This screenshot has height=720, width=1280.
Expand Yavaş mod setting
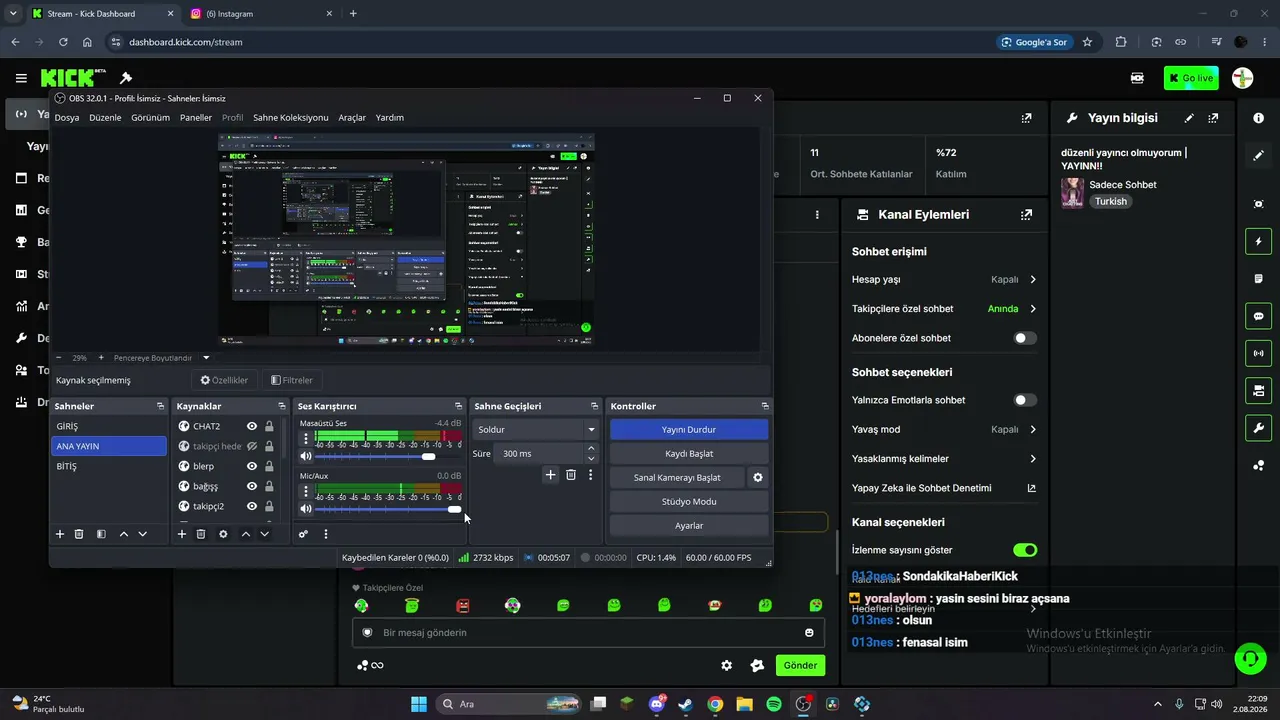pos(1033,429)
